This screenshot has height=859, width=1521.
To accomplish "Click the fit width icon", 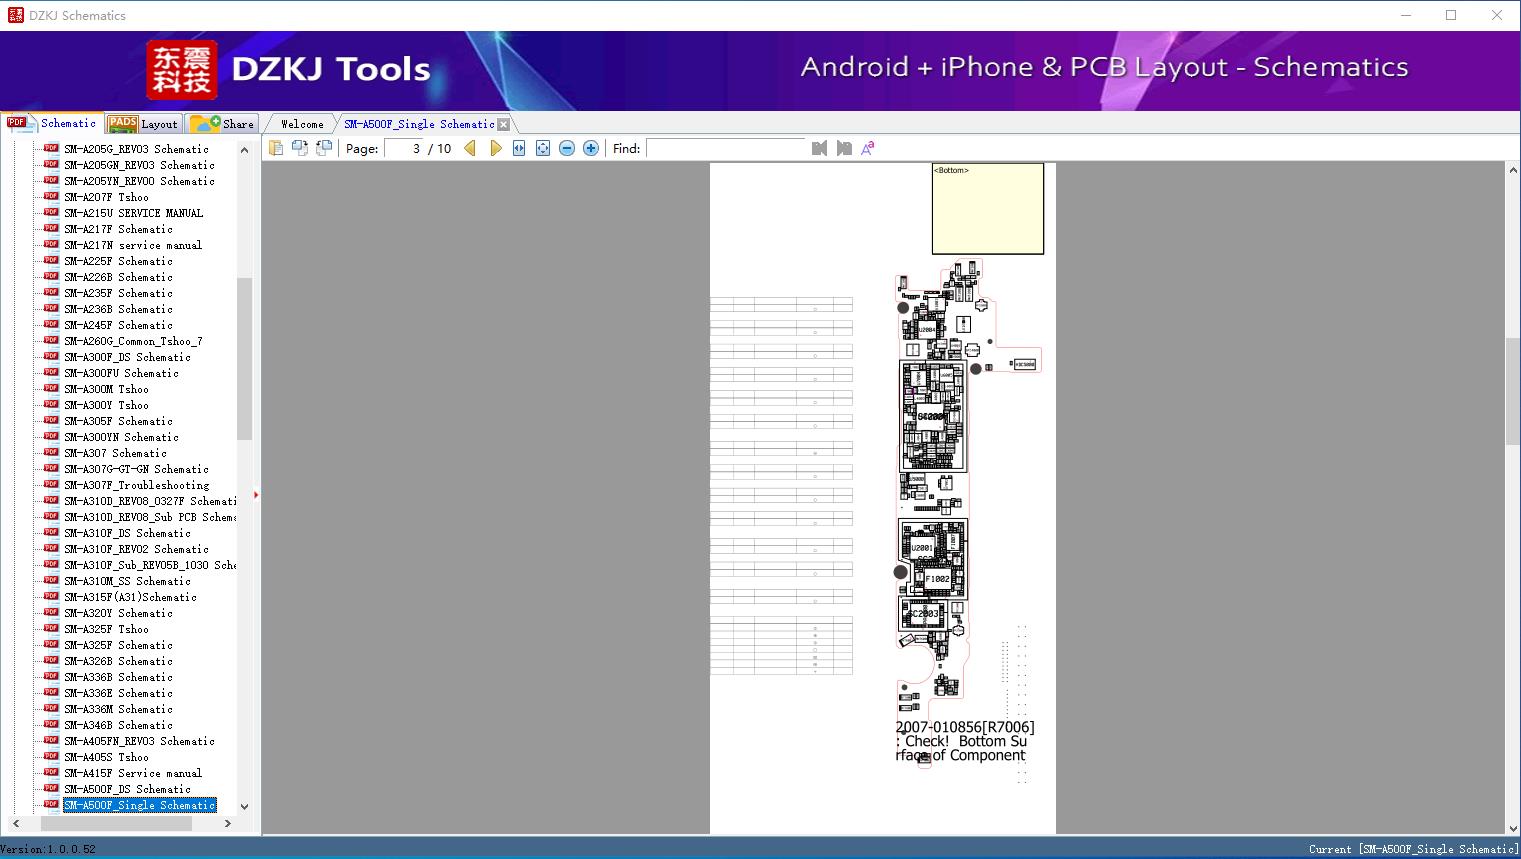I will [x=519, y=148].
